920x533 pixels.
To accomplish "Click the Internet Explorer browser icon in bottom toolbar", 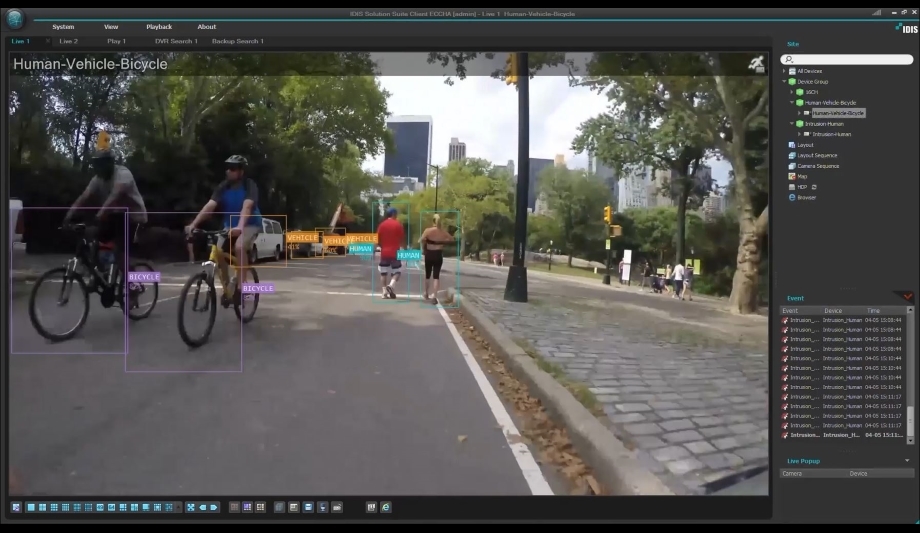I will point(386,507).
